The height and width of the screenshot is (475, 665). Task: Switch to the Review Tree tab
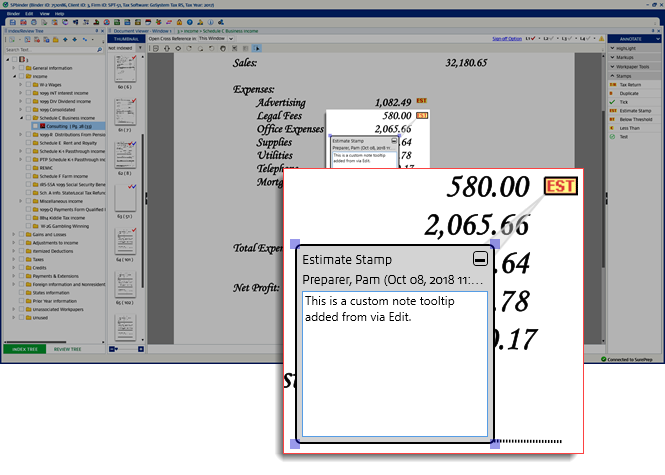coord(67,349)
